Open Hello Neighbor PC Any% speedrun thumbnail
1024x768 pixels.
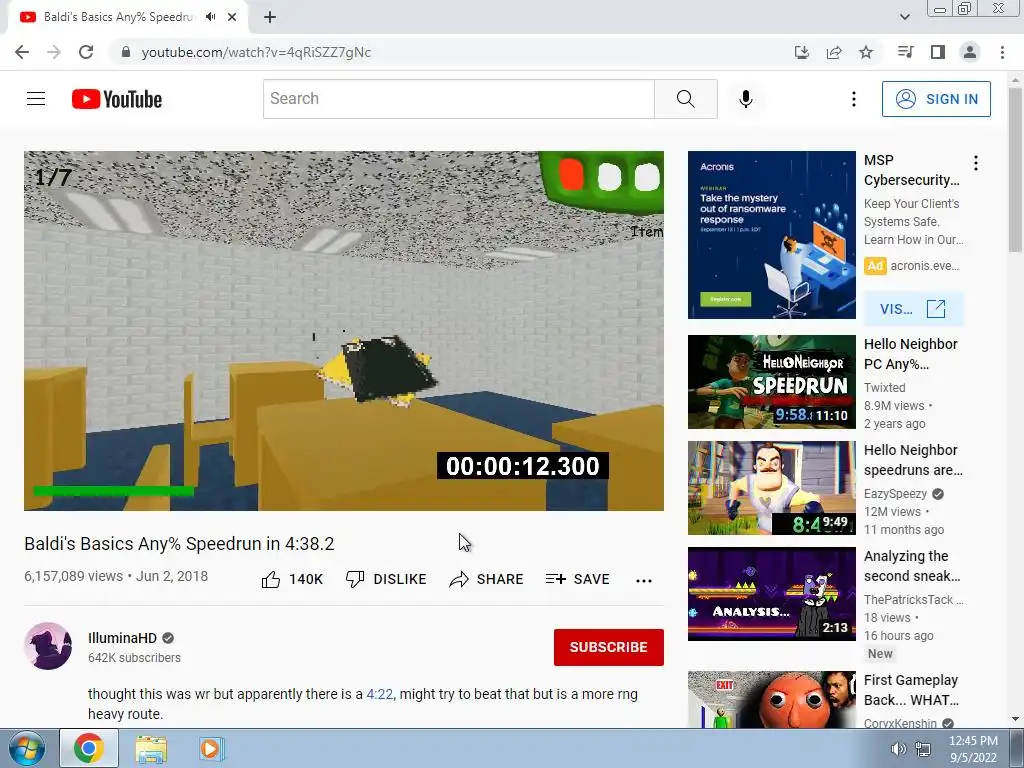[771, 381]
